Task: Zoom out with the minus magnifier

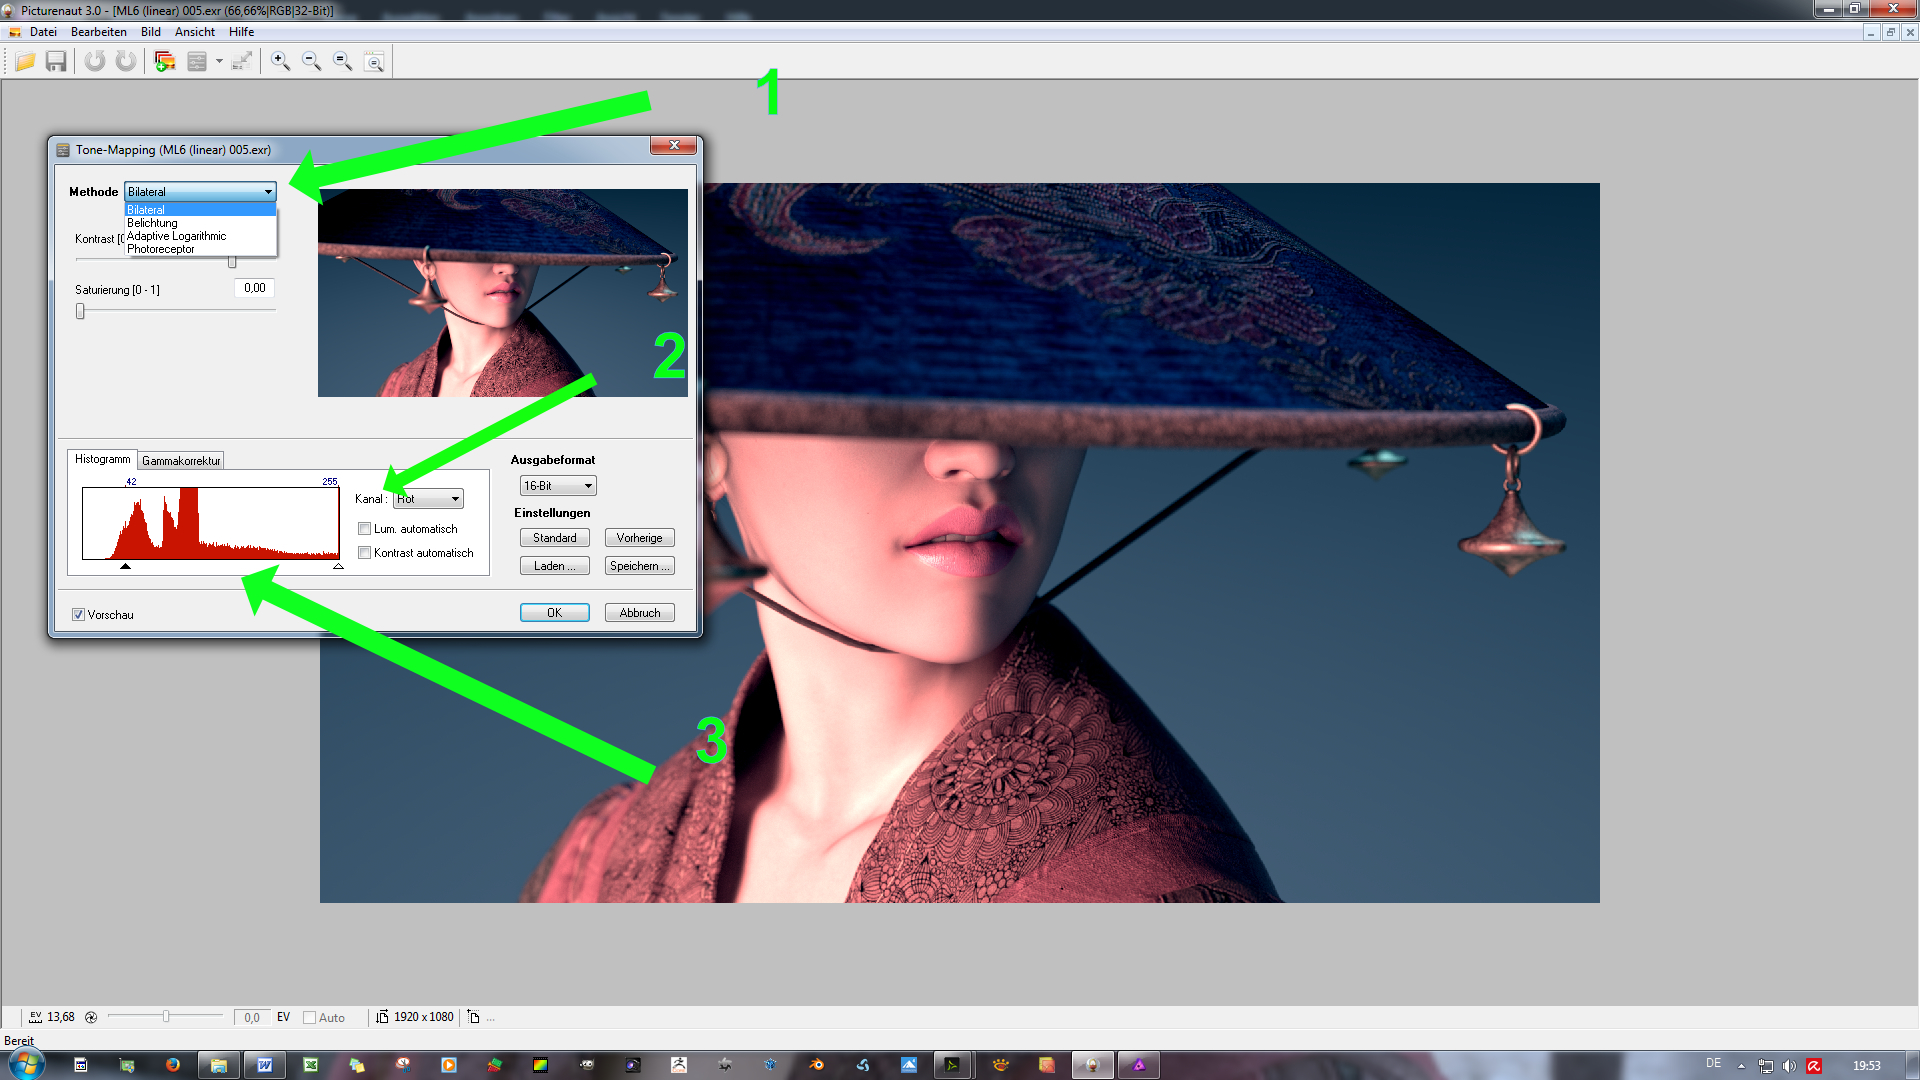Action: pyautogui.click(x=312, y=62)
